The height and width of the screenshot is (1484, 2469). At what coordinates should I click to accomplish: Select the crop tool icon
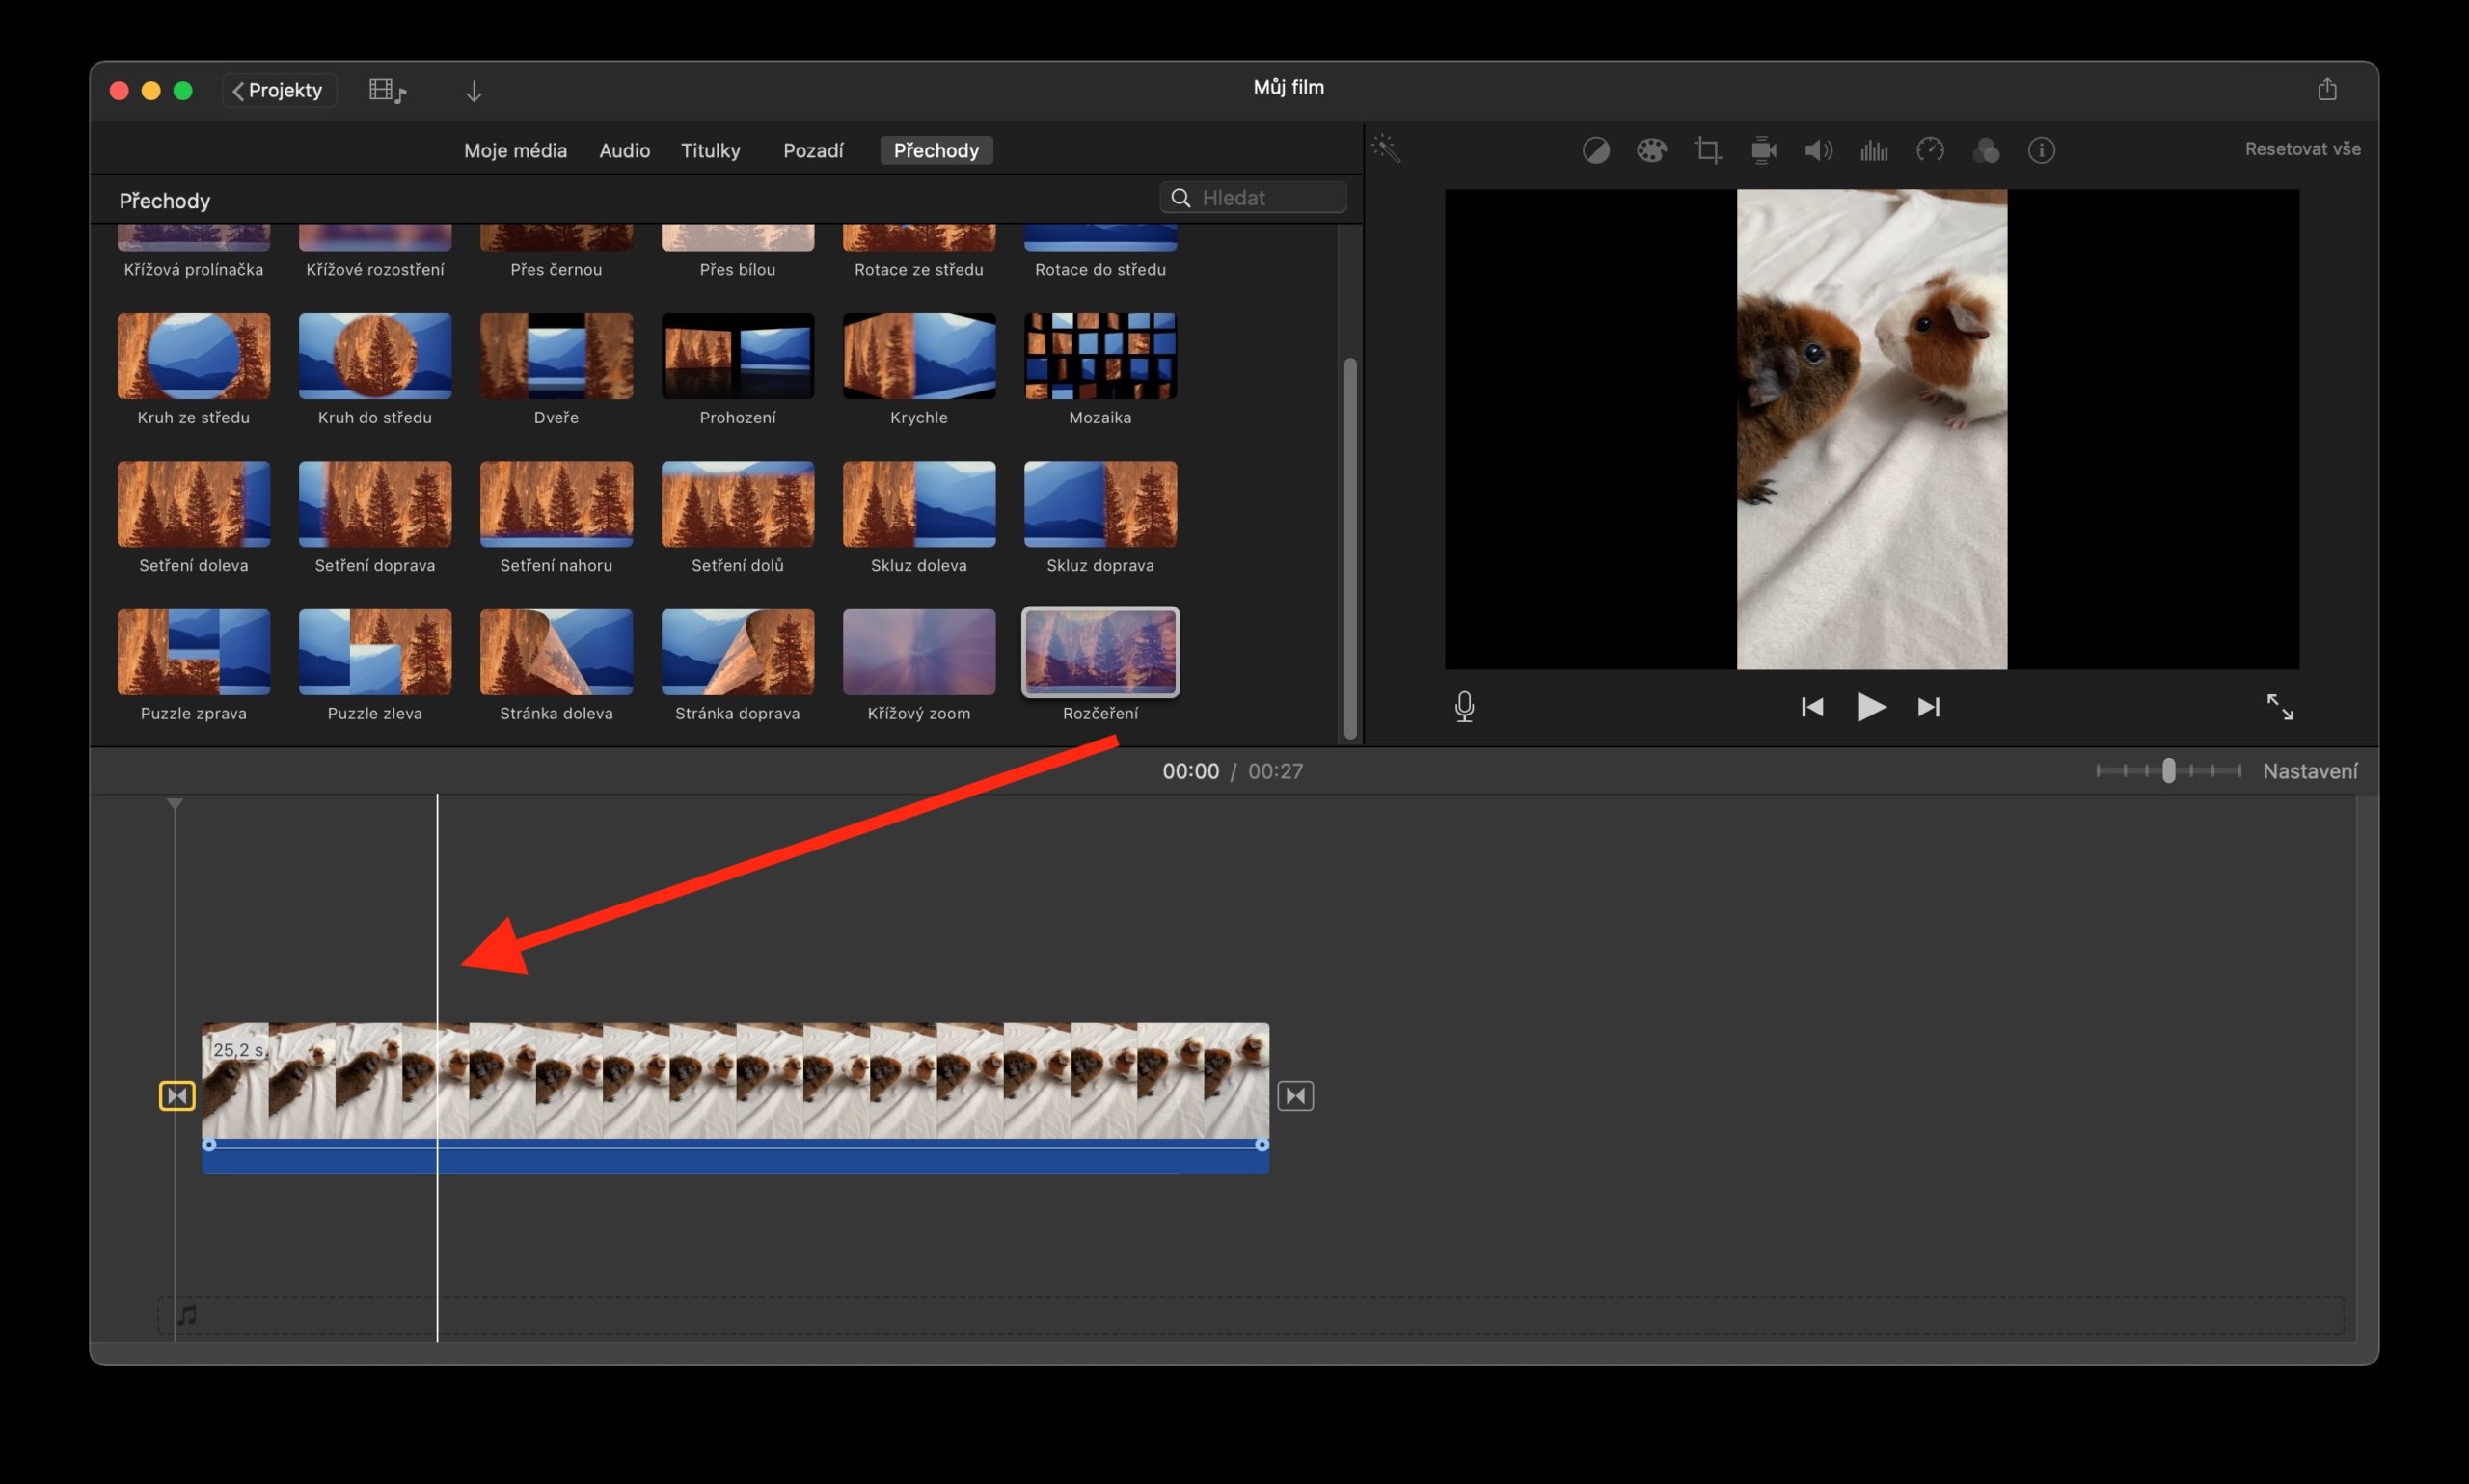click(1707, 150)
